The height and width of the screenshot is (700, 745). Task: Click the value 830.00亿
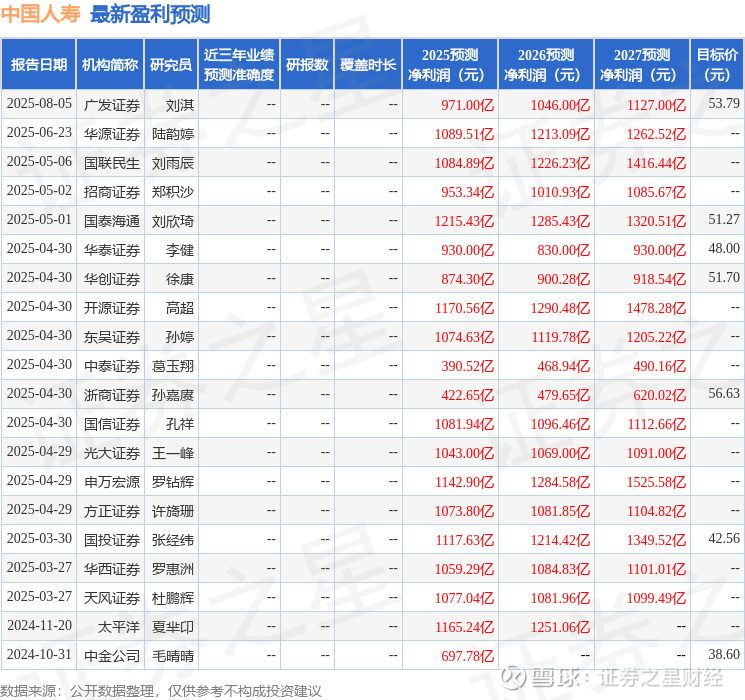[x=564, y=250]
